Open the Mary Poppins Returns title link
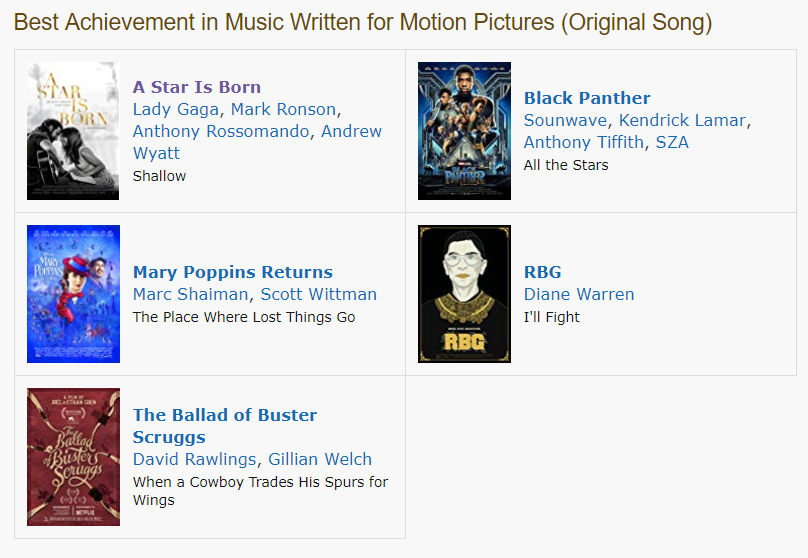 [x=232, y=272]
